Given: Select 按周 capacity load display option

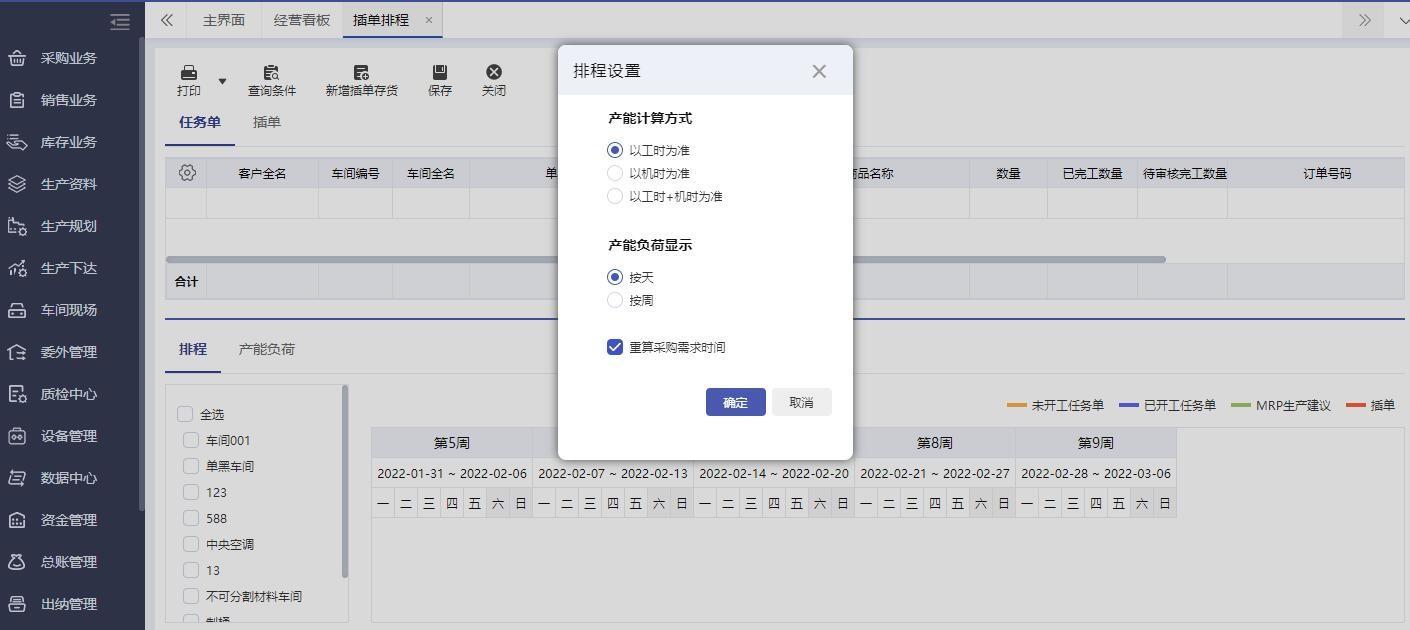Looking at the screenshot, I should 615,300.
